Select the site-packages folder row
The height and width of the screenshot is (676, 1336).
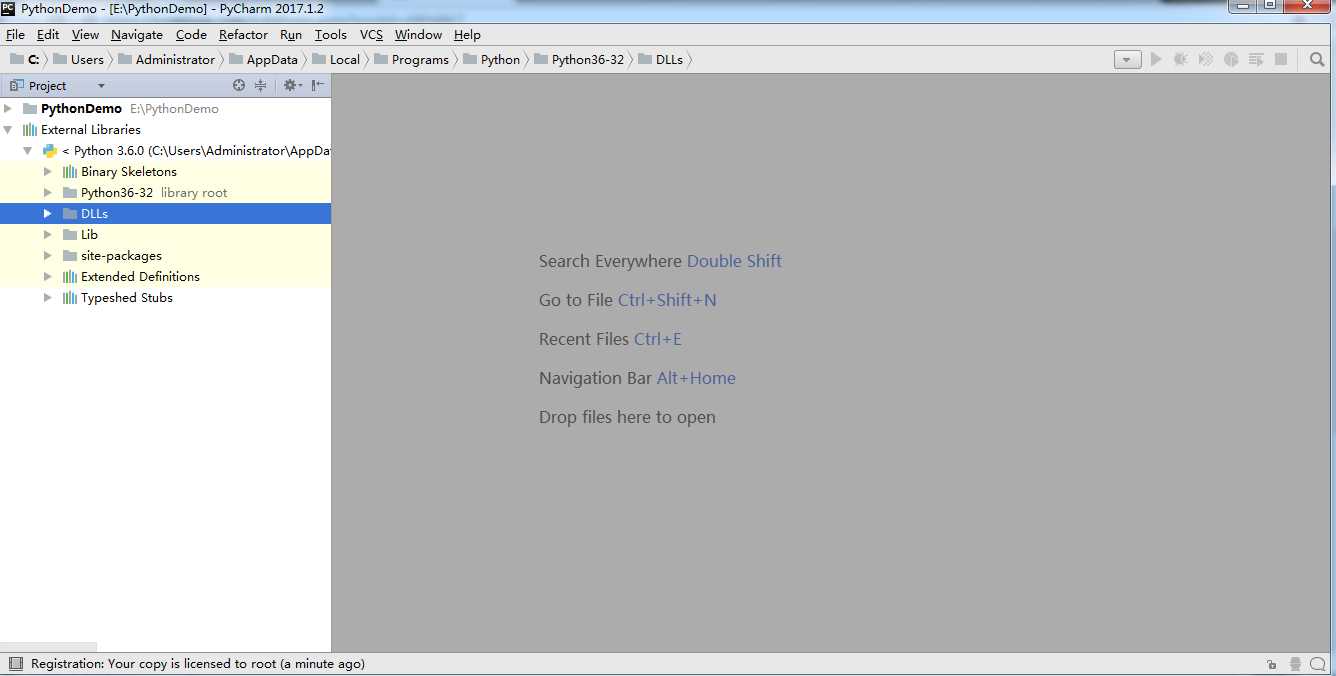coord(165,256)
